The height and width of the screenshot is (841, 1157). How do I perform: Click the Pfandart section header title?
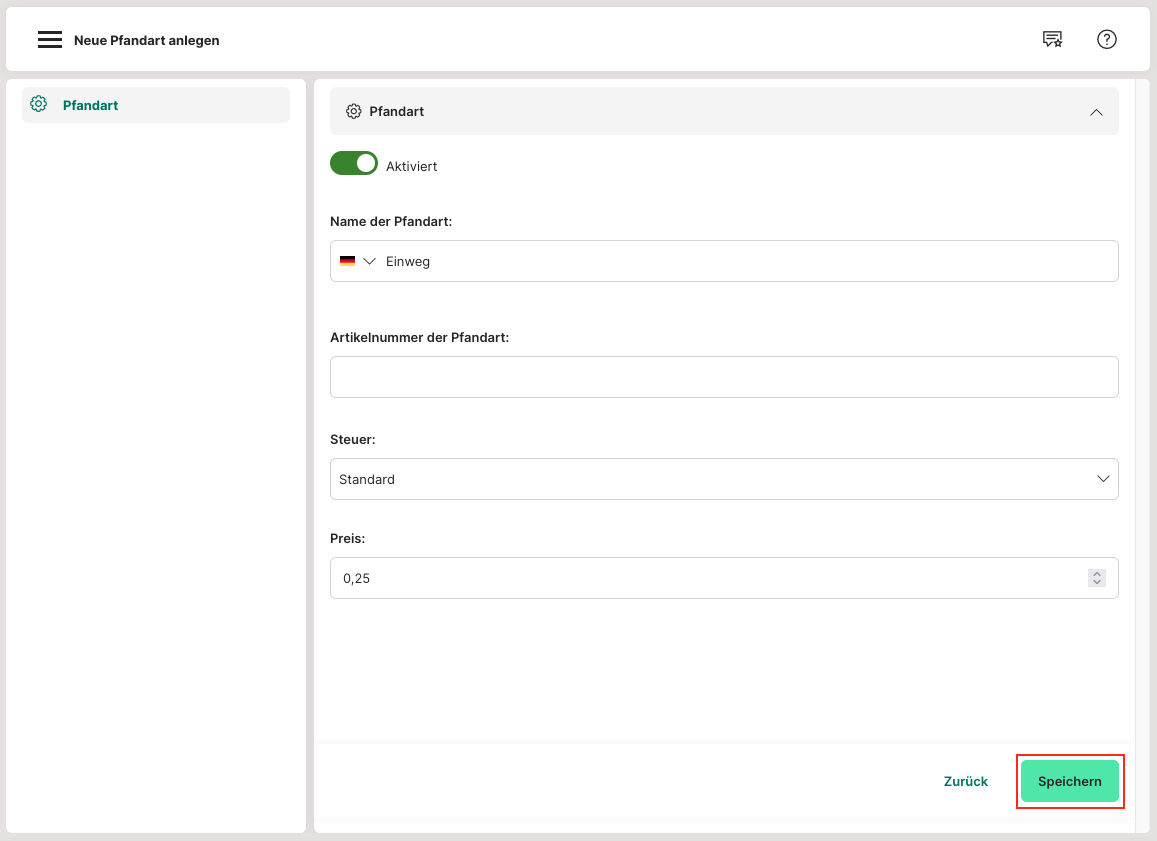pyautogui.click(x=397, y=112)
